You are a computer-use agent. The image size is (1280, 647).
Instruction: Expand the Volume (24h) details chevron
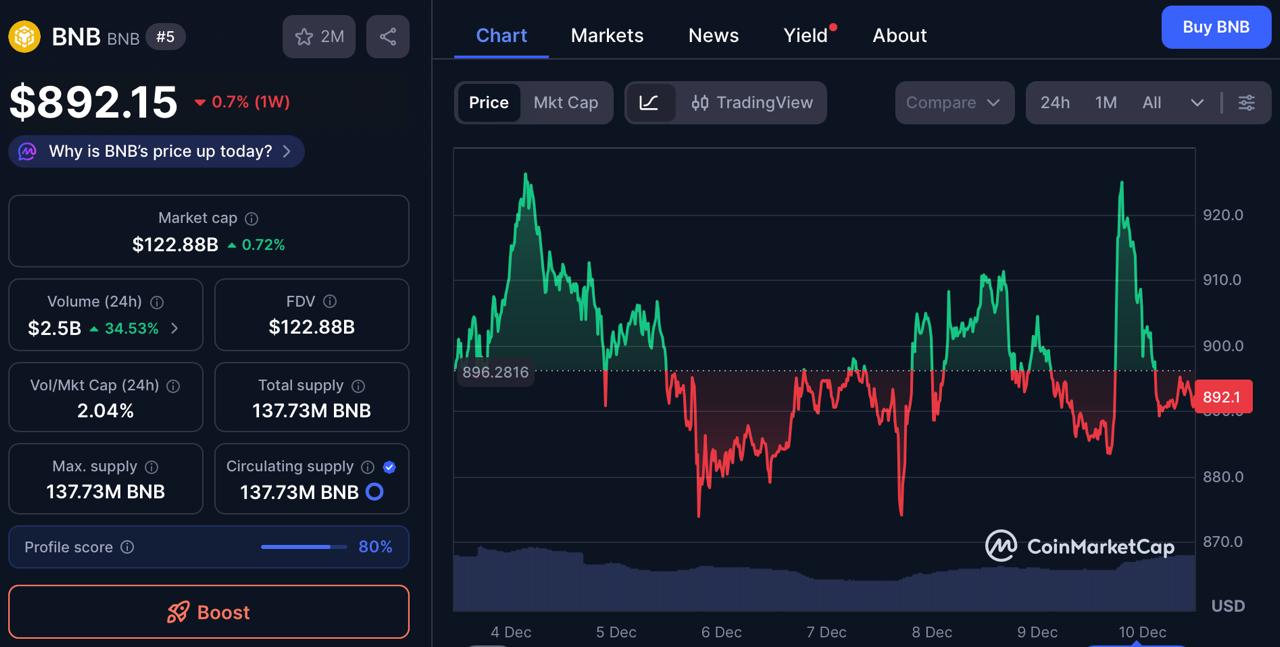click(x=175, y=327)
